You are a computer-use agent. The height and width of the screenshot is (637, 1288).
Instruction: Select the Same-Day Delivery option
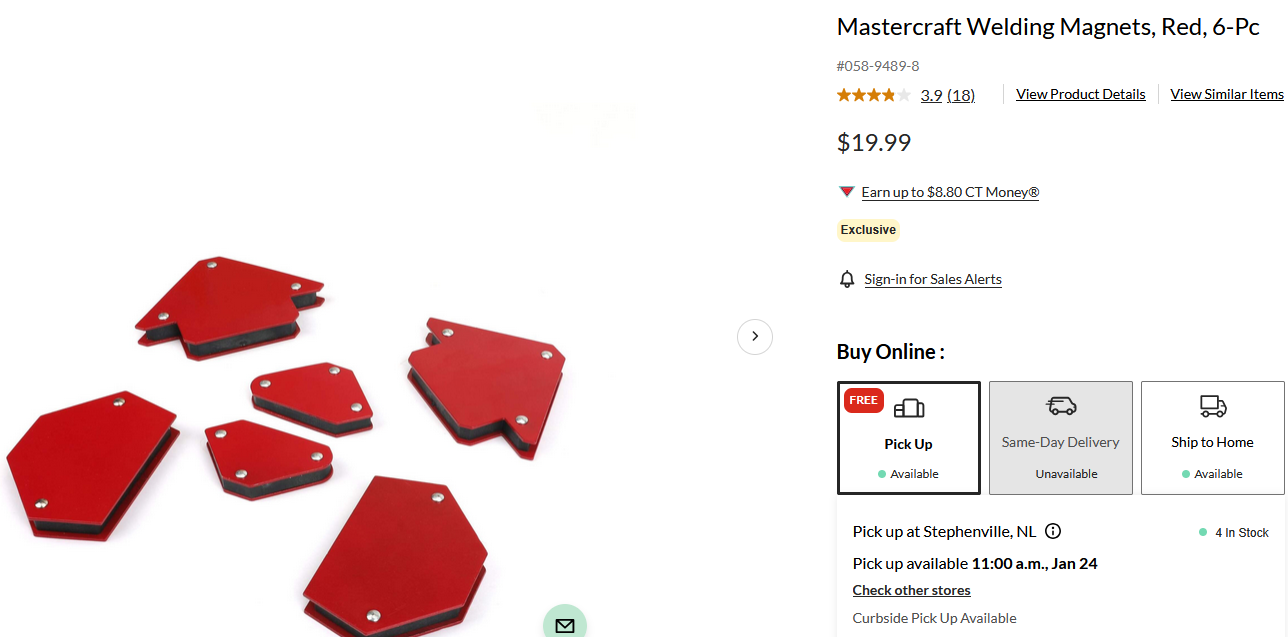[1061, 438]
